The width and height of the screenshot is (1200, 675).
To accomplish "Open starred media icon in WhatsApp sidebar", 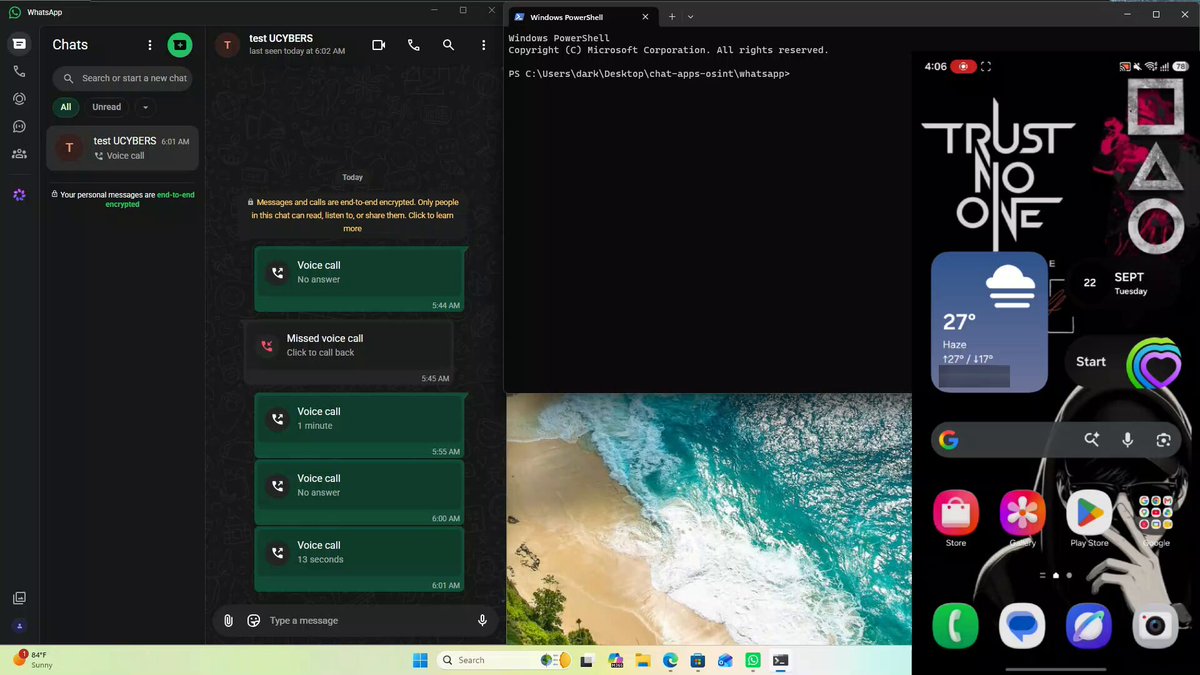I will click(19, 598).
